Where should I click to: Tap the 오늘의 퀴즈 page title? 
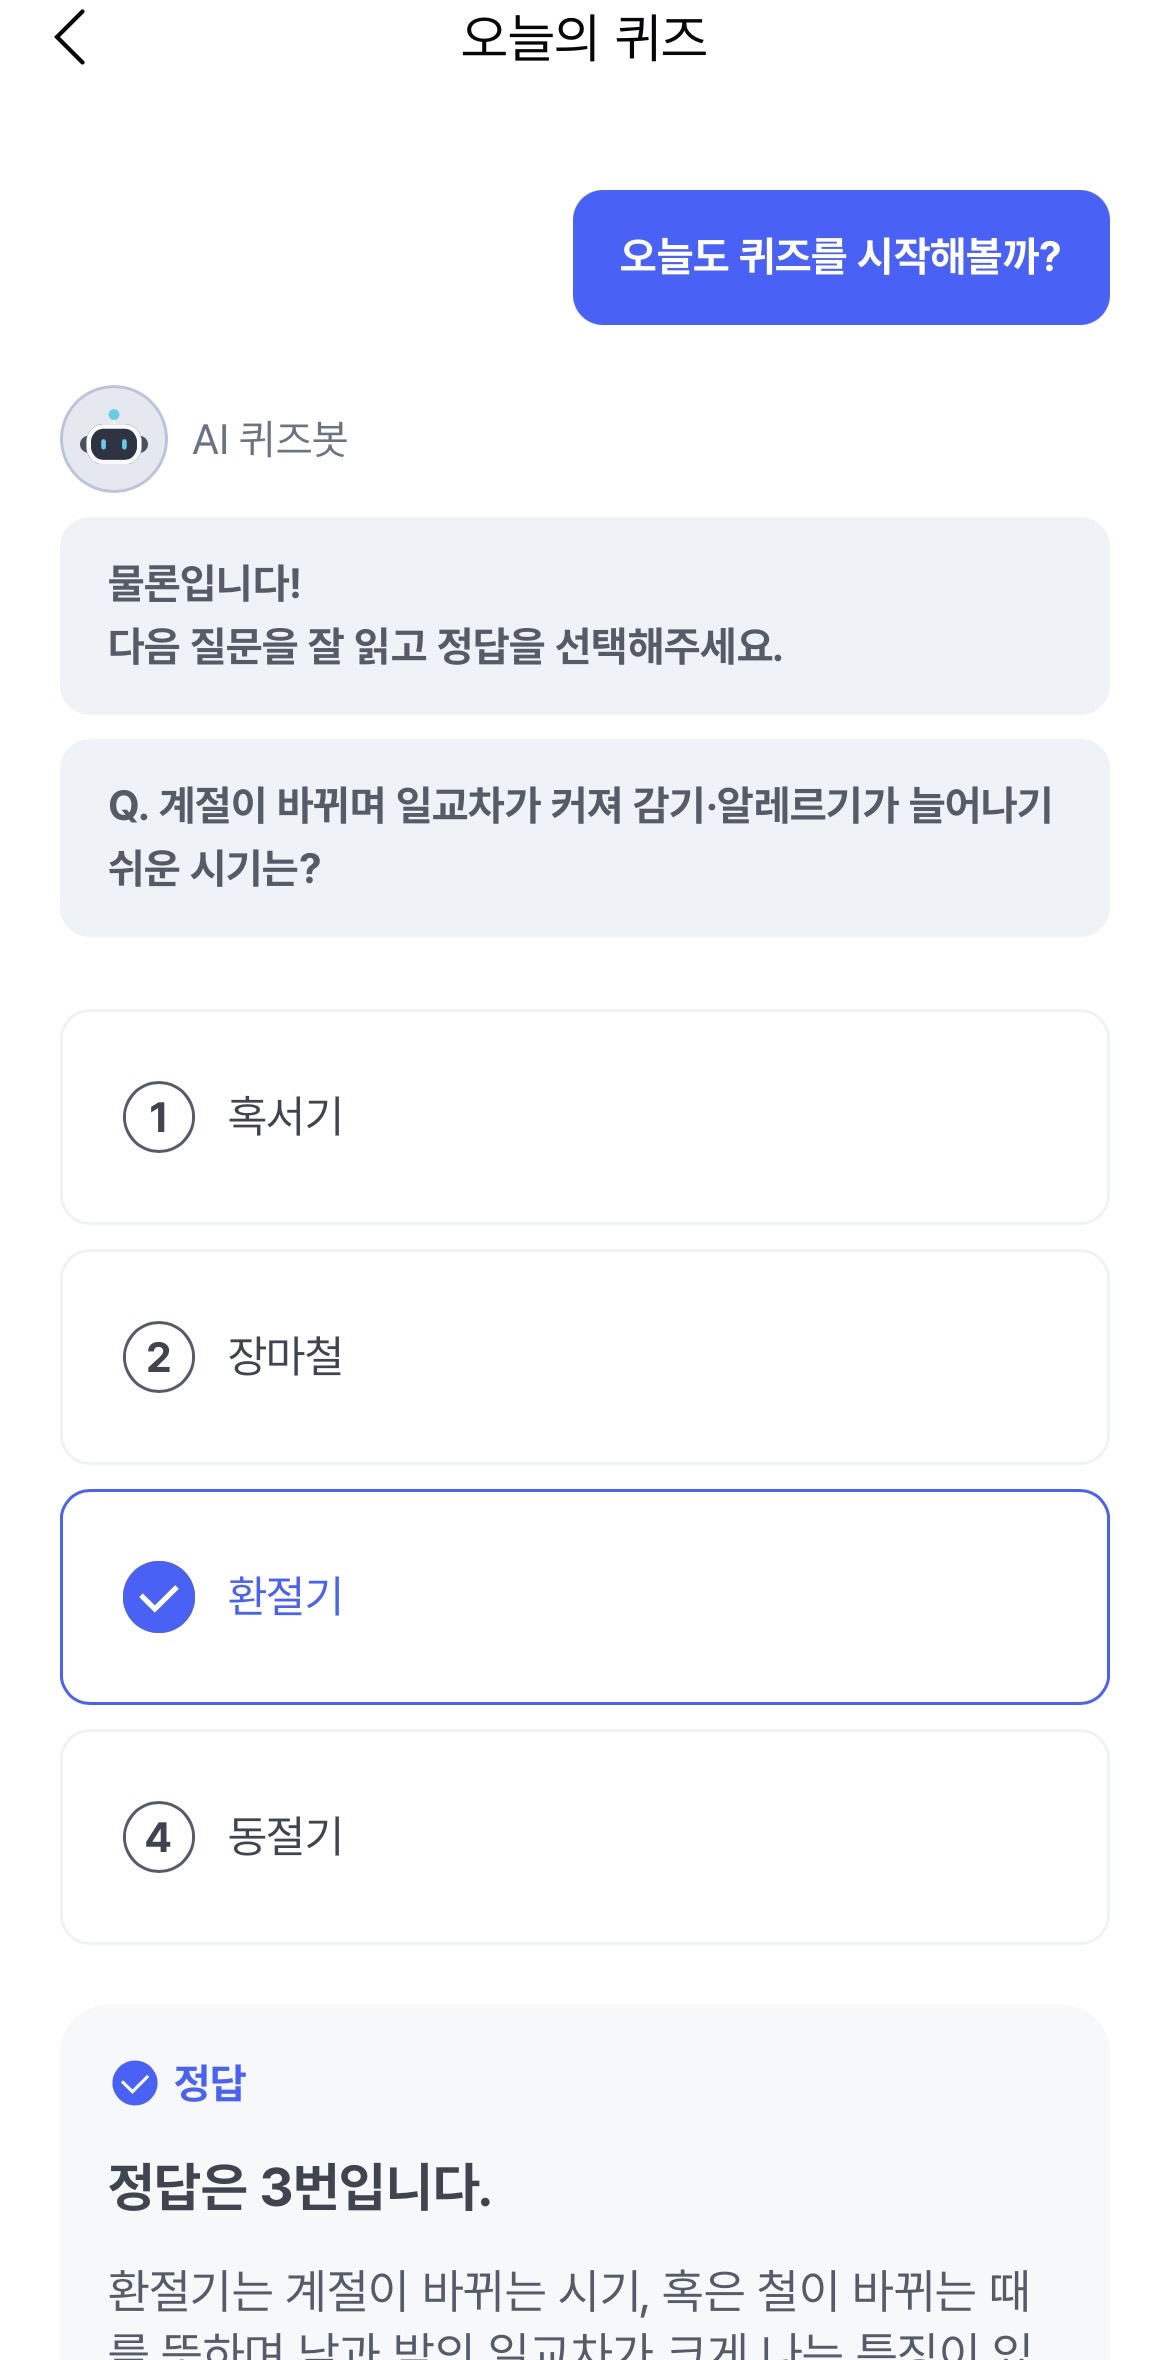(x=584, y=38)
